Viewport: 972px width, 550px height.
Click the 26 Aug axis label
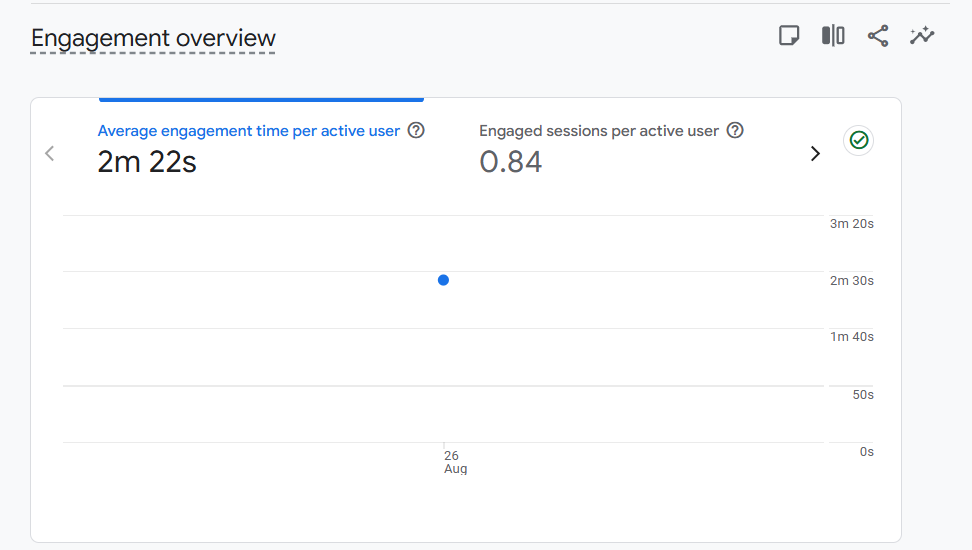click(x=455, y=462)
